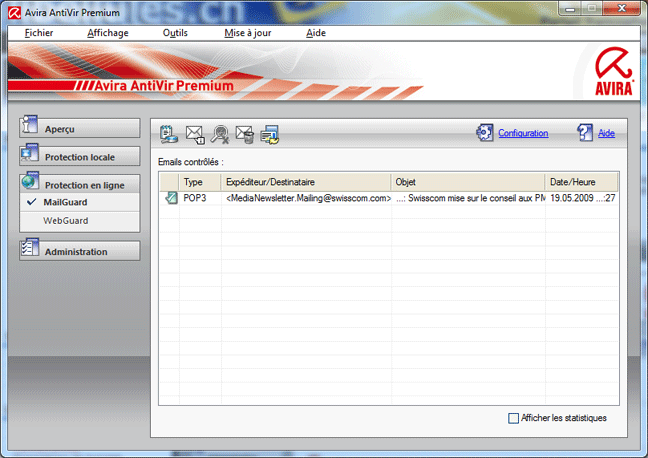Viewport: 648px width, 458px height.
Task: Click the magnifier with X toolbar icon
Action: [220, 134]
